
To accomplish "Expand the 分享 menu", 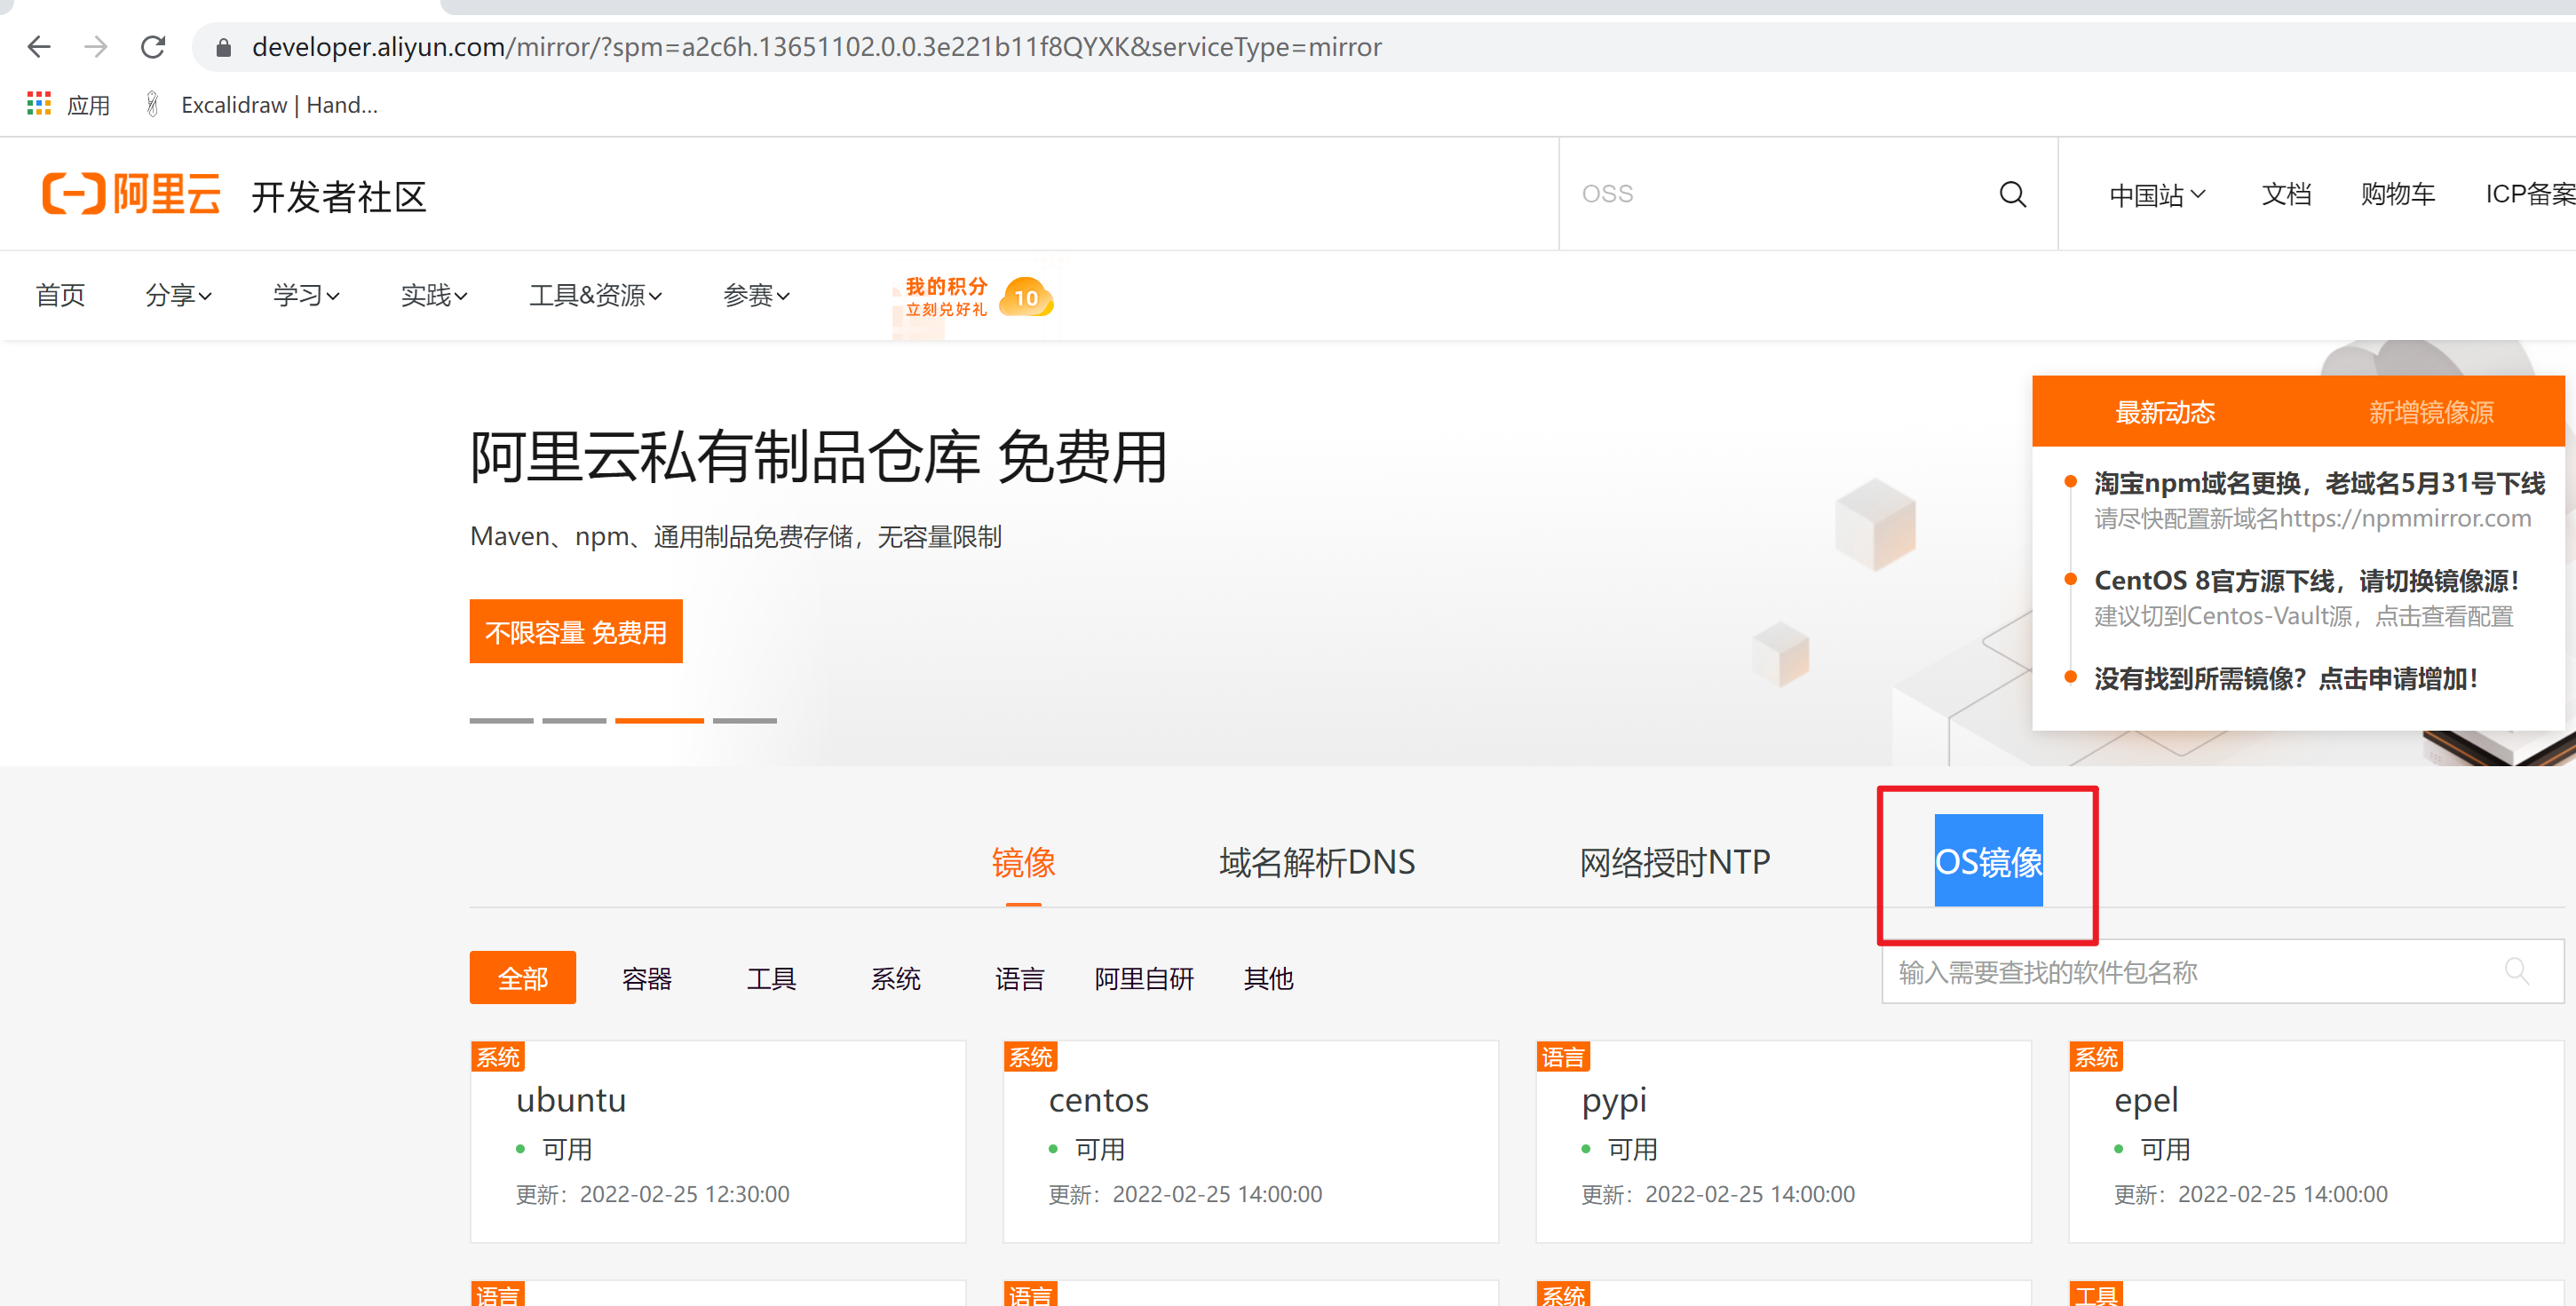I will coord(178,295).
